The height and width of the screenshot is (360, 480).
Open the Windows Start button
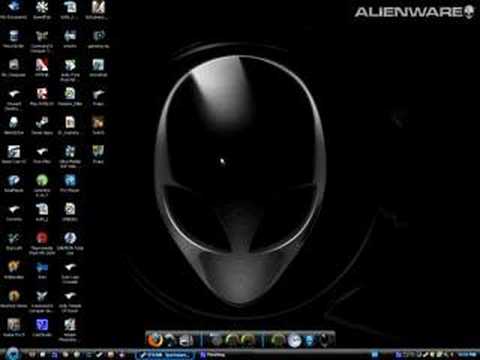tap(12, 354)
